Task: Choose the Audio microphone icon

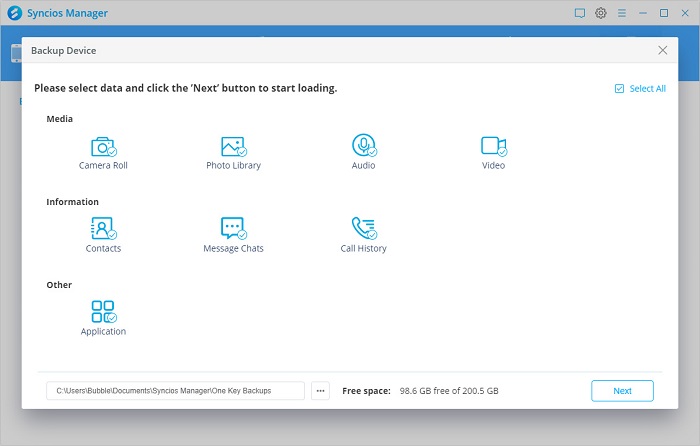Action: [363, 146]
